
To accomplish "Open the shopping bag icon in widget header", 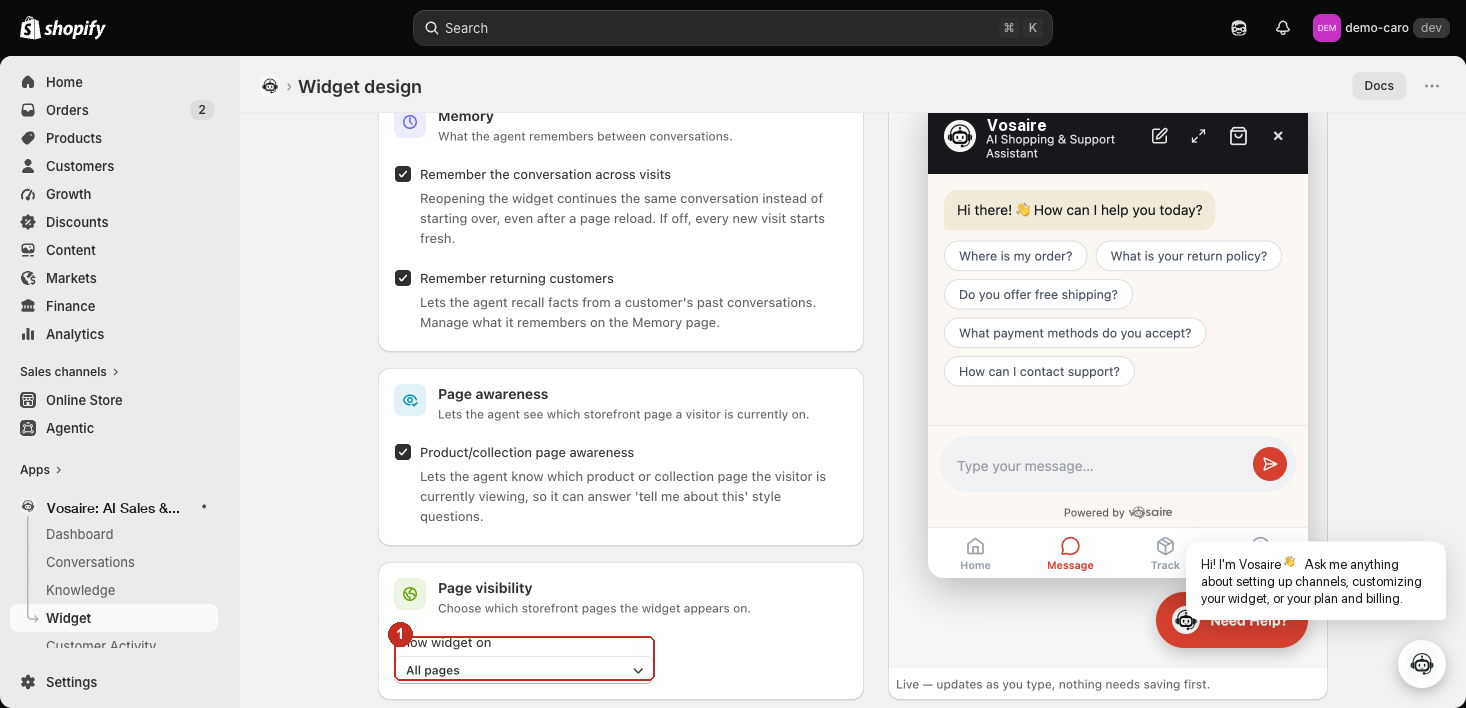I will 1238,136.
